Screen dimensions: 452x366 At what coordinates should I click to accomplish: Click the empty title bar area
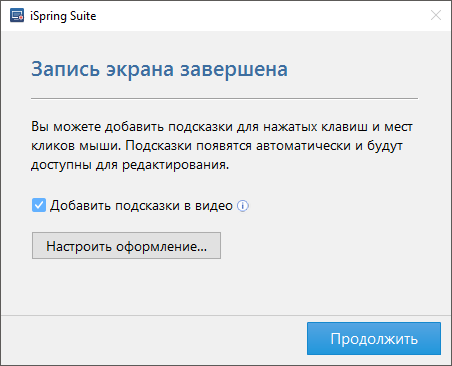click(x=260, y=16)
